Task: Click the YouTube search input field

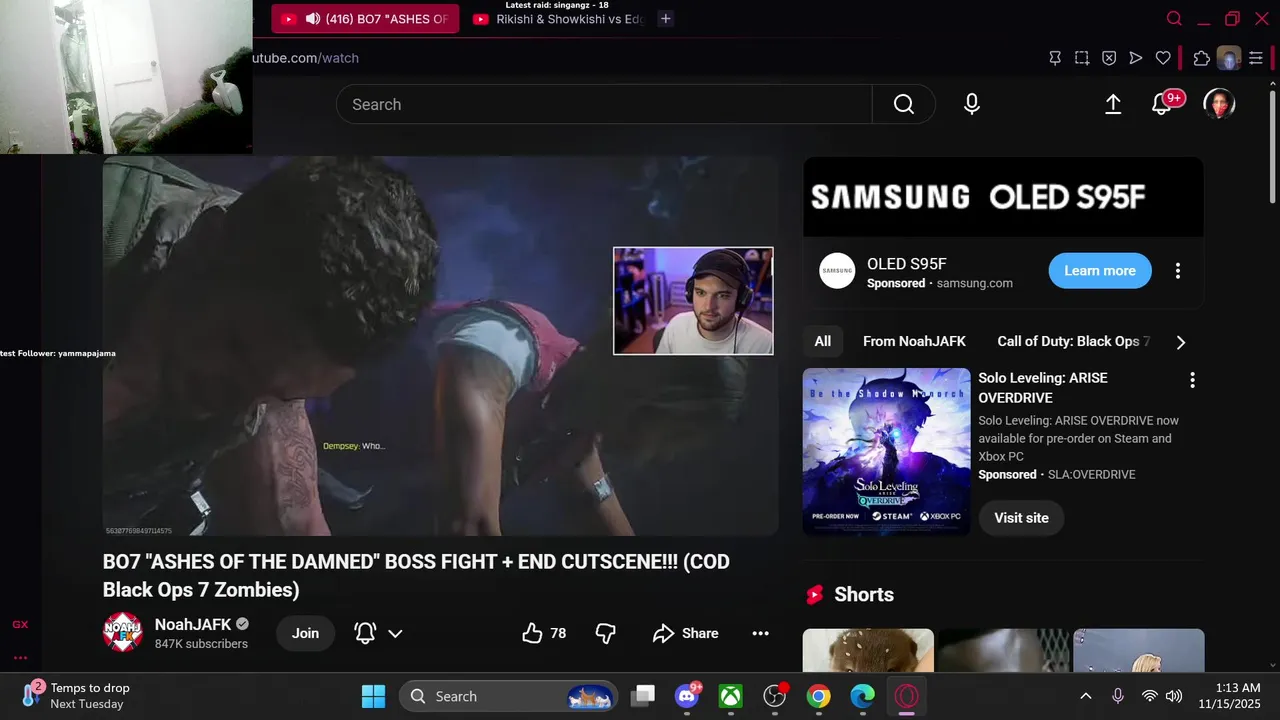Action: pos(604,104)
